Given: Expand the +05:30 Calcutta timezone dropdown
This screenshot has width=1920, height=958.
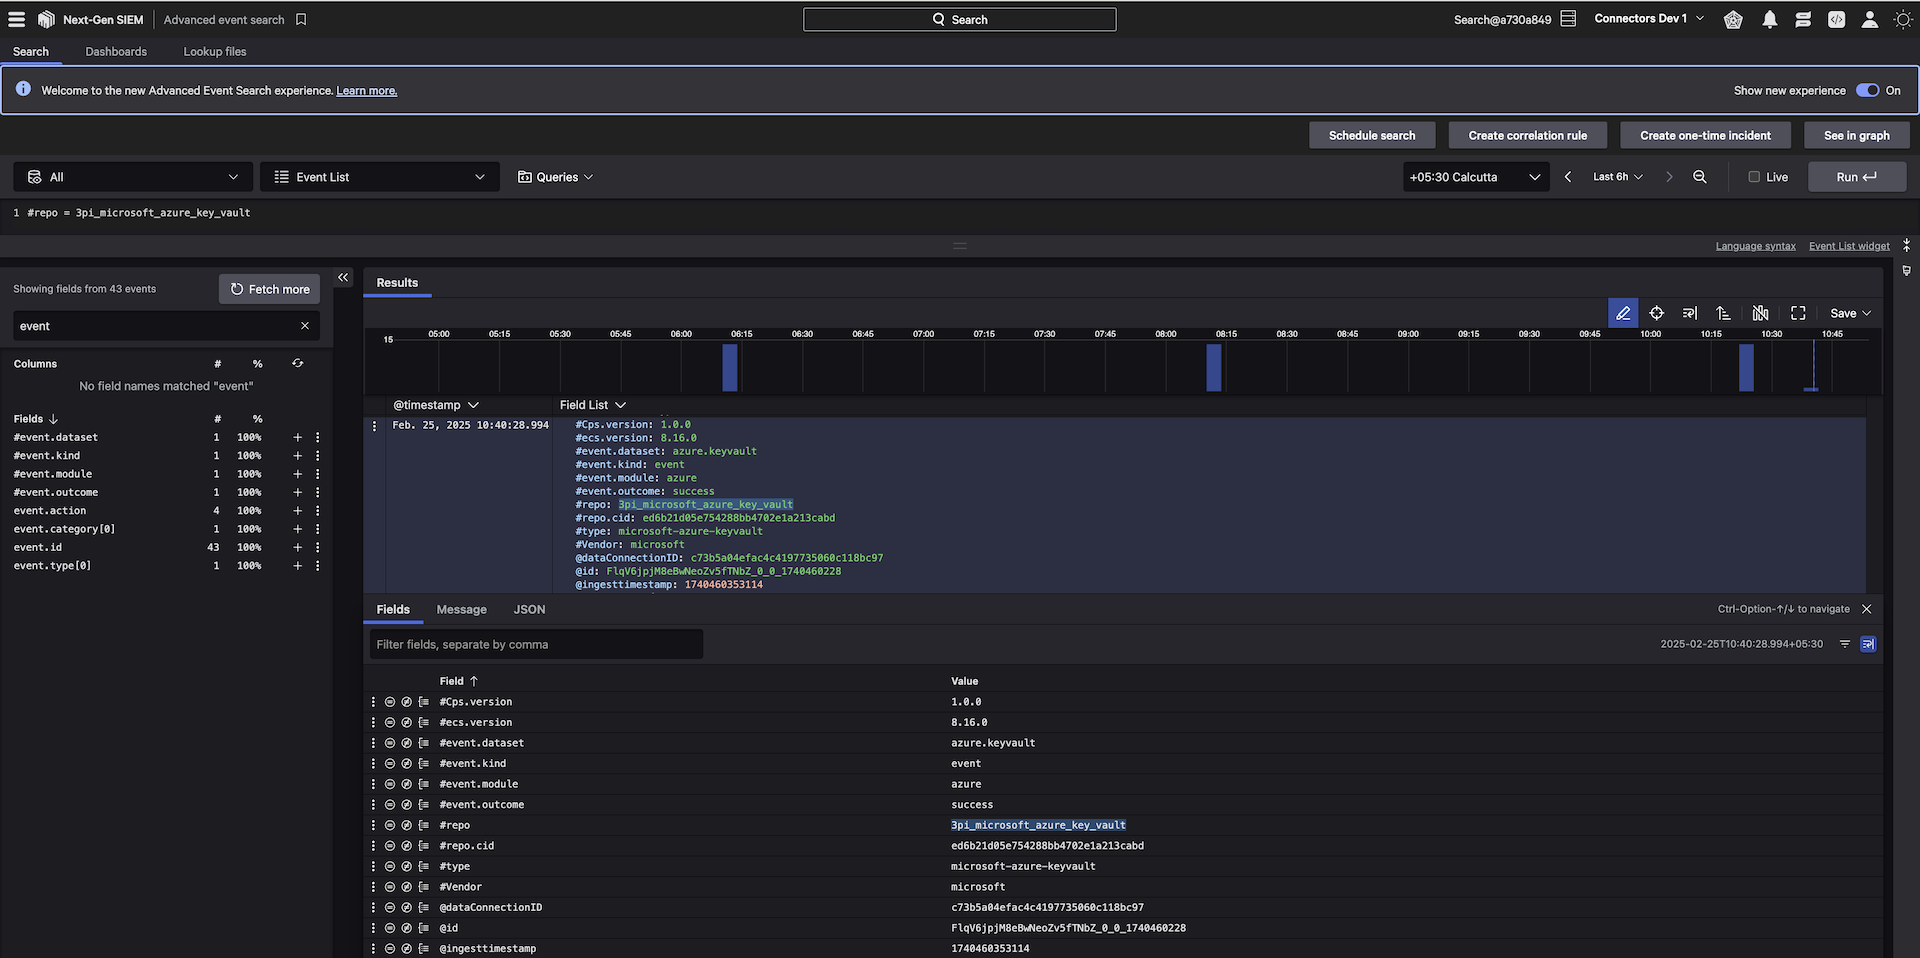Looking at the screenshot, I should point(1474,177).
